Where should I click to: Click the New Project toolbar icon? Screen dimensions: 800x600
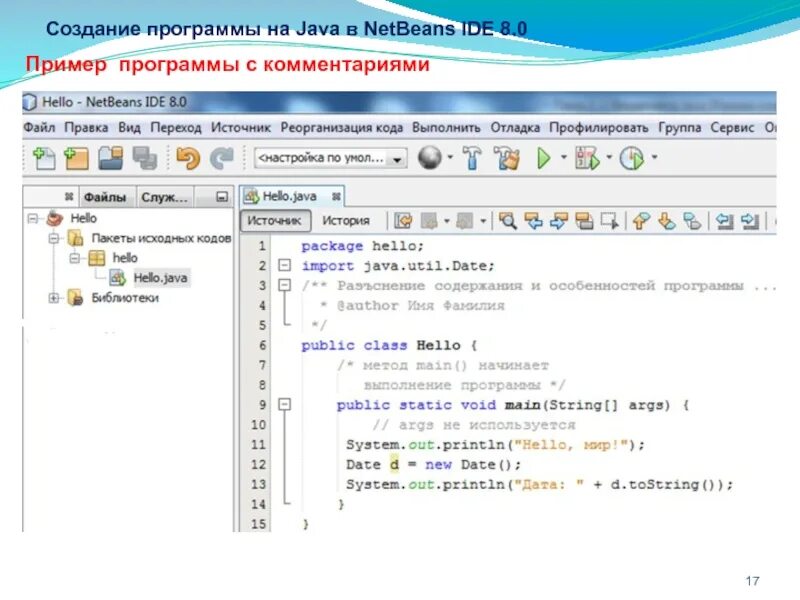[x=76, y=158]
